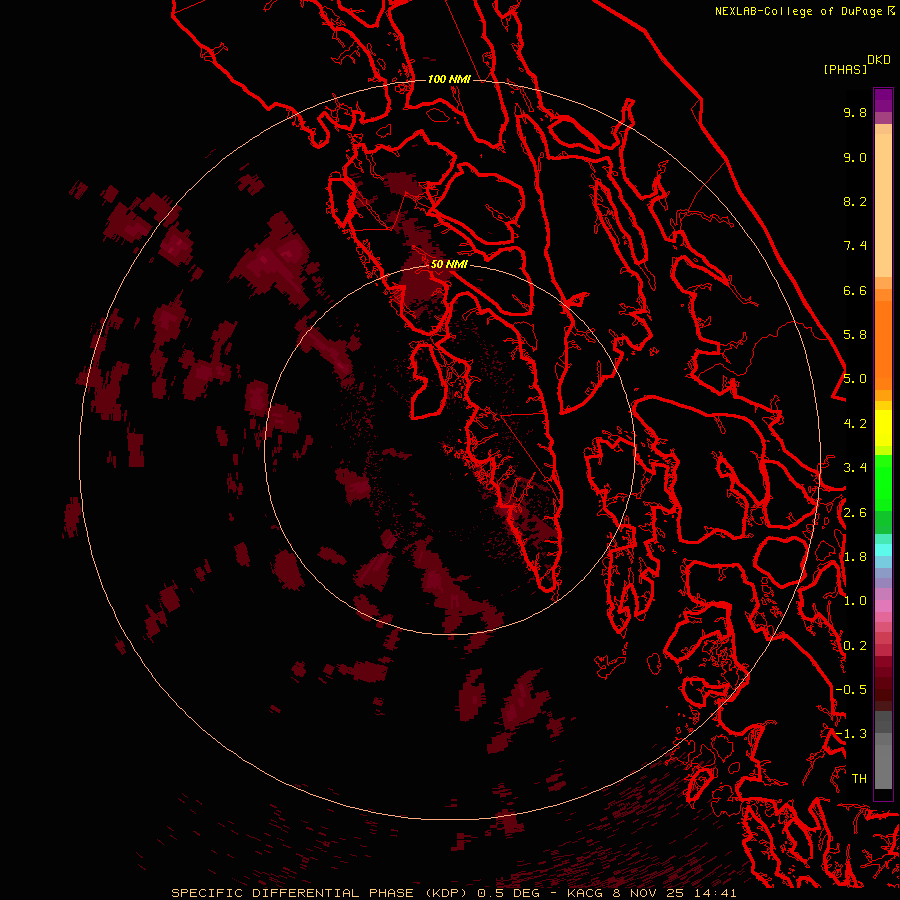Click the 7.4 value on color scale
The width and height of the screenshot is (900, 900).
coord(855,246)
